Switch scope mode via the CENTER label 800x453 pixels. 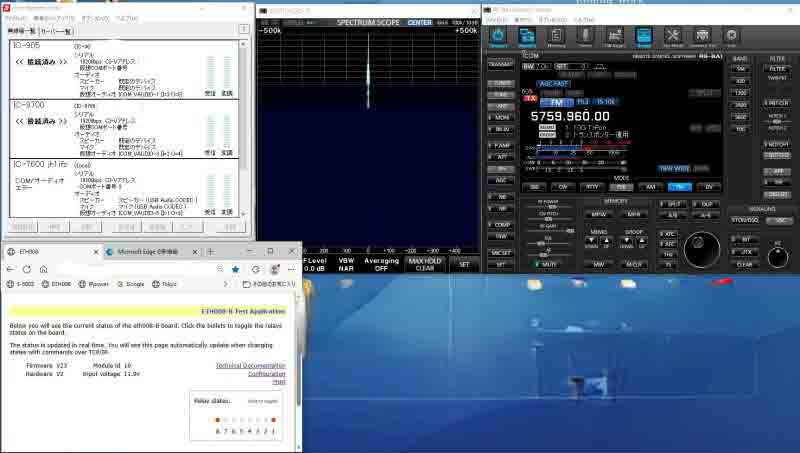point(420,22)
